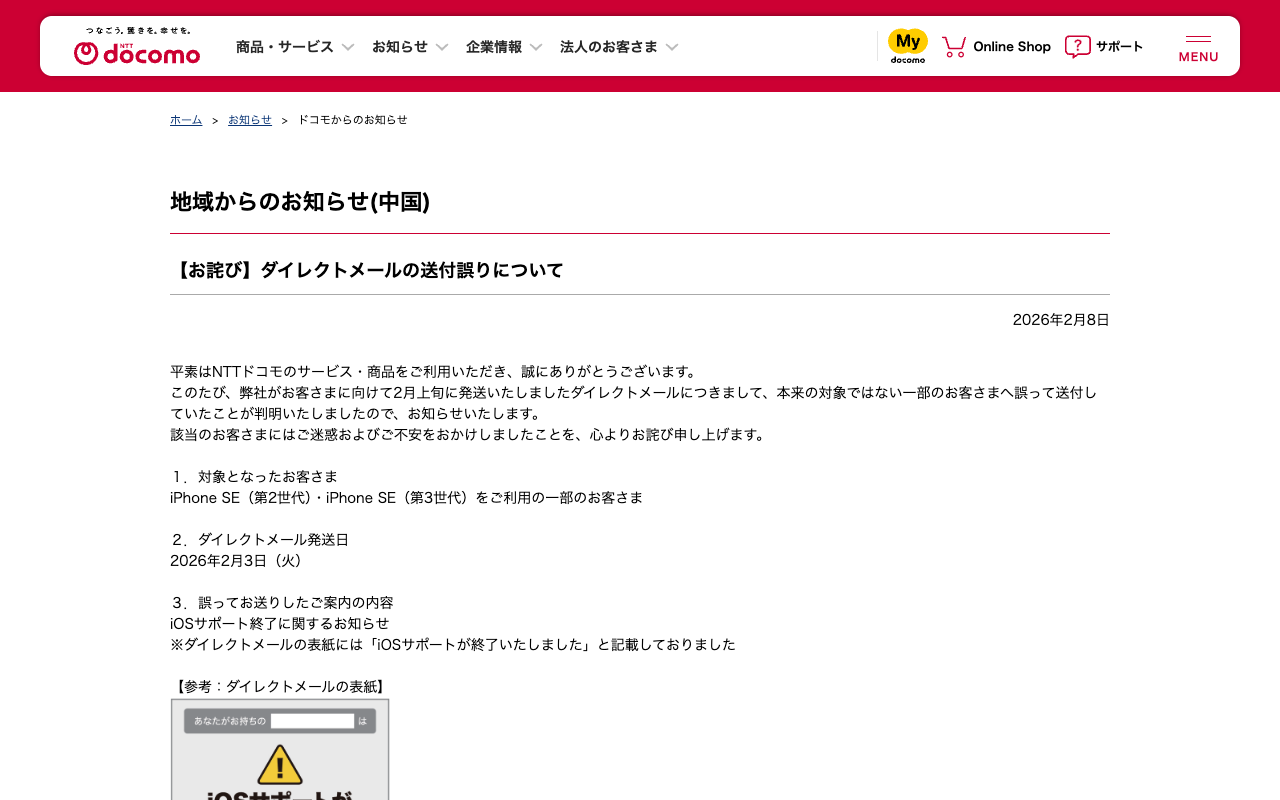Open the 企業情報 menu
This screenshot has height=800, width=1280.
(494, 47)
